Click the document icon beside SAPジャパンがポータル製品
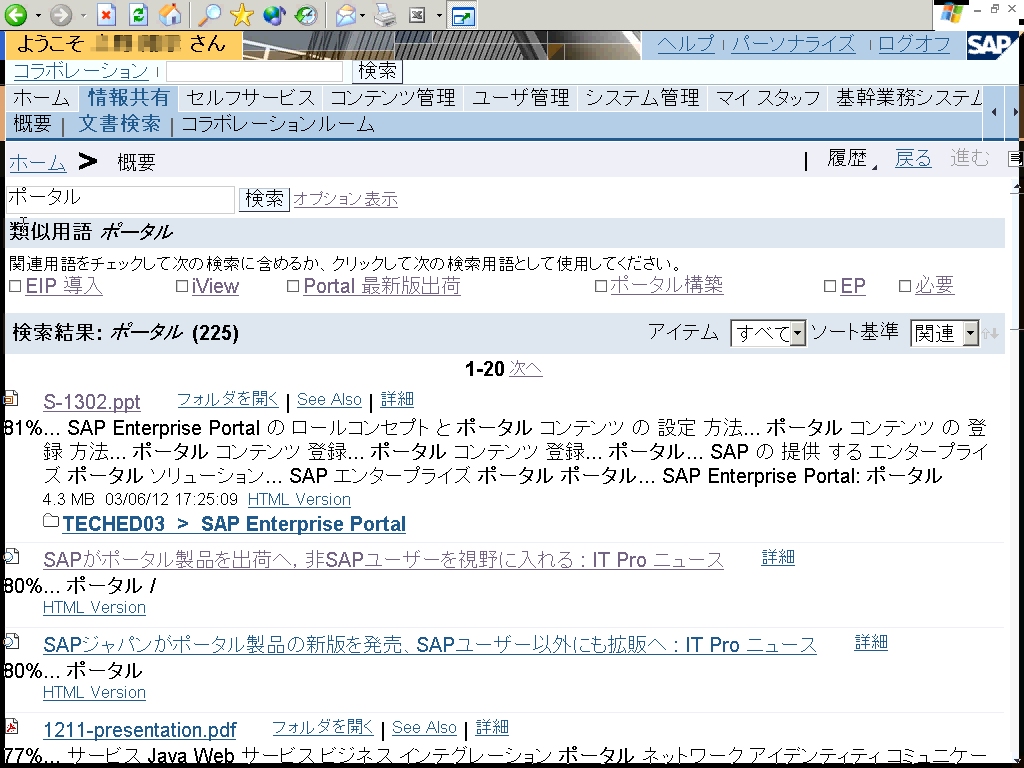The image size is (1024, 768). coord(11,641)
